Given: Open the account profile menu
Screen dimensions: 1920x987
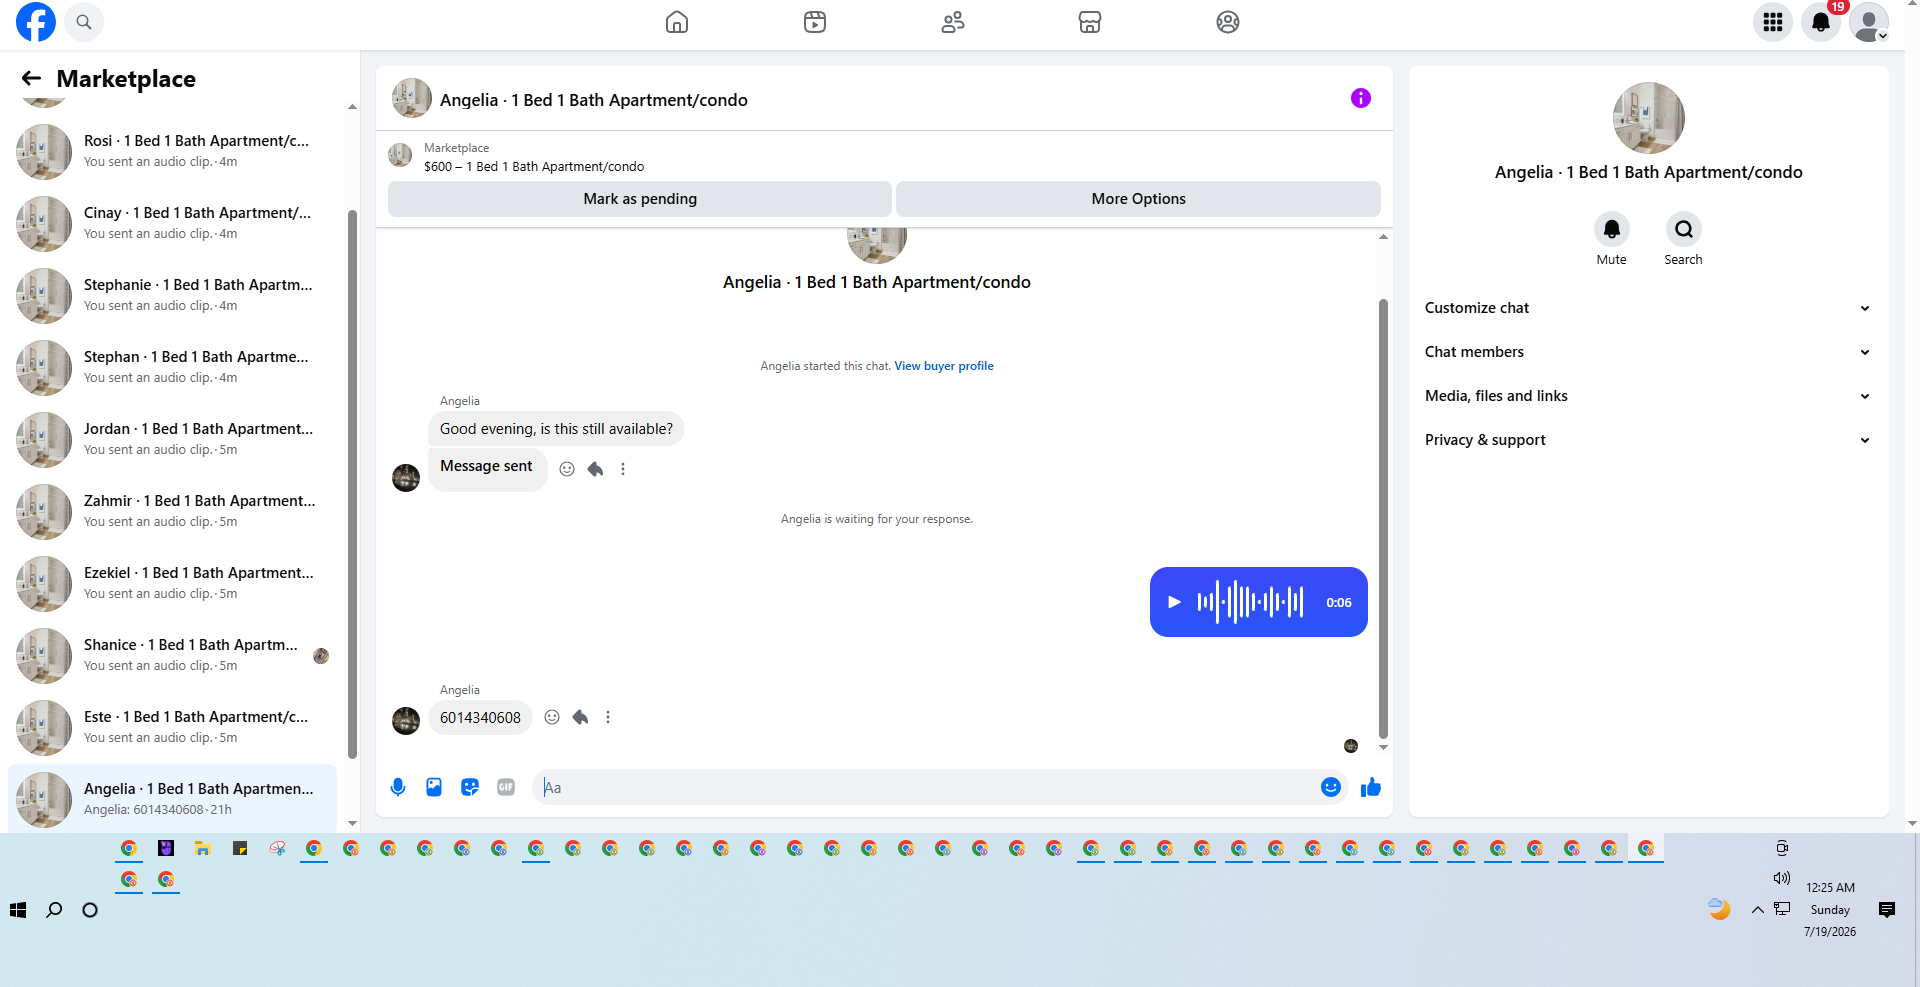Looking at the screenshot, I should coord(1869,22).
